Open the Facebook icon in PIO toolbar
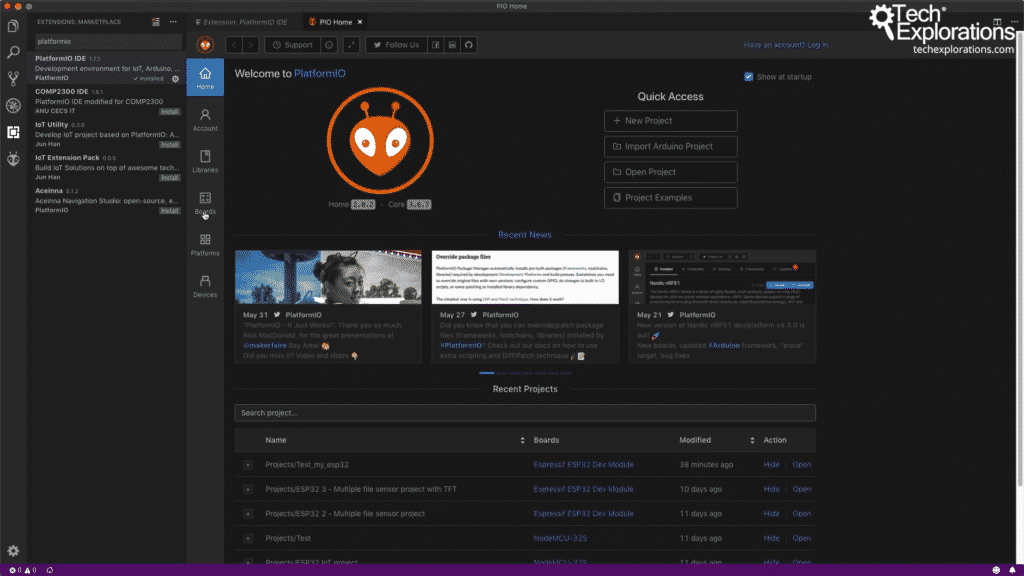The image size is (1024, 576). 436,45
